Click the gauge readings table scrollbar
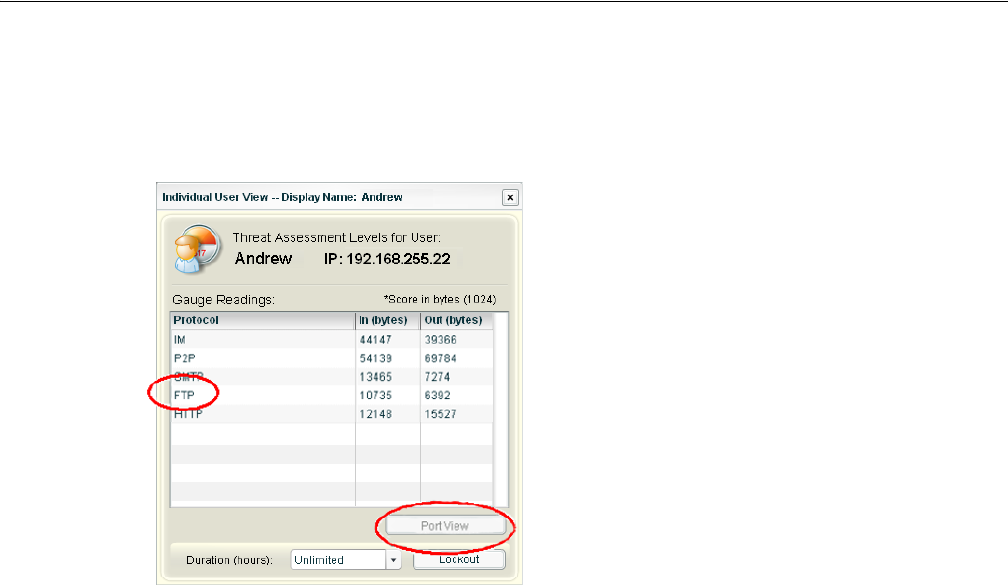The height and width of the screenshot is (585, 1008). pos(501,410)
